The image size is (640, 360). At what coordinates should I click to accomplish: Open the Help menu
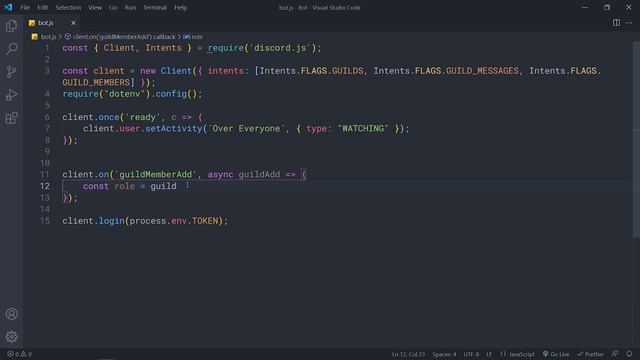(180, 7)
